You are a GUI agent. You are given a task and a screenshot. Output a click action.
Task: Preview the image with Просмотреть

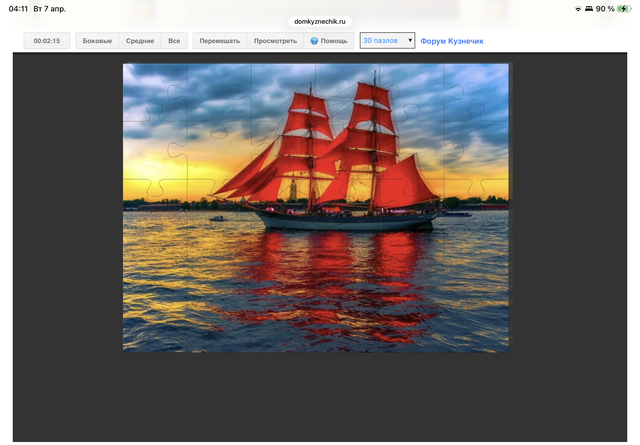point(275,41)
